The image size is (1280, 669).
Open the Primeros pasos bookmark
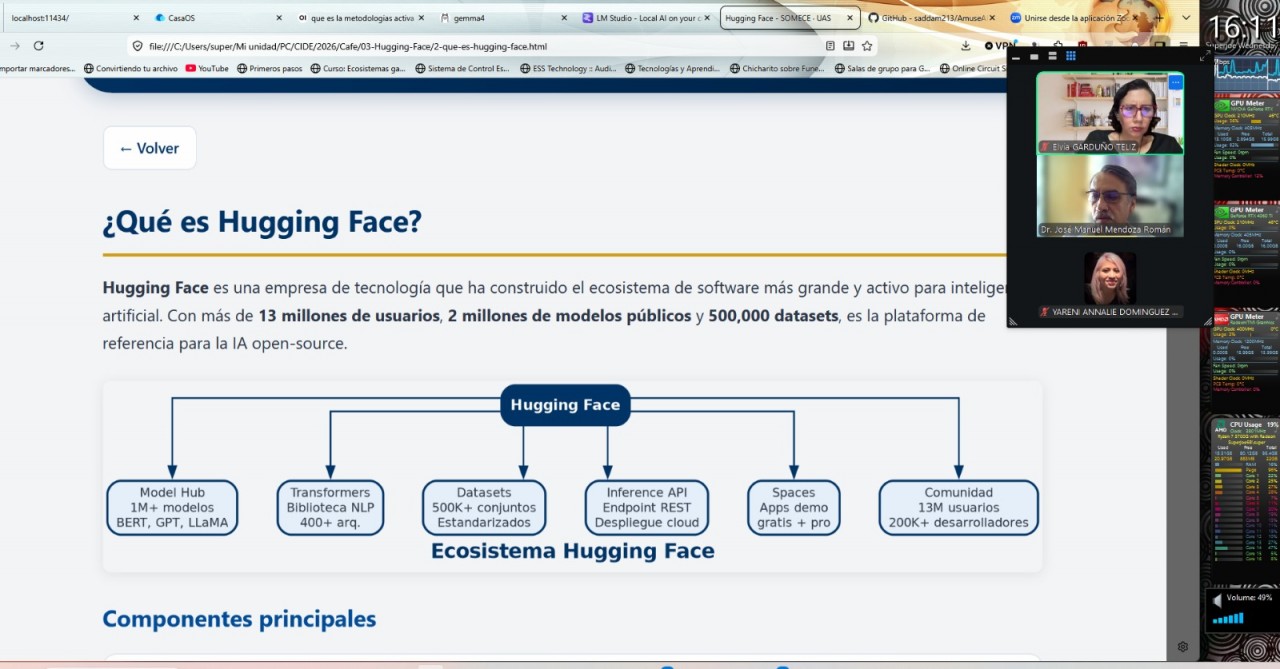[x=269, y=69]
